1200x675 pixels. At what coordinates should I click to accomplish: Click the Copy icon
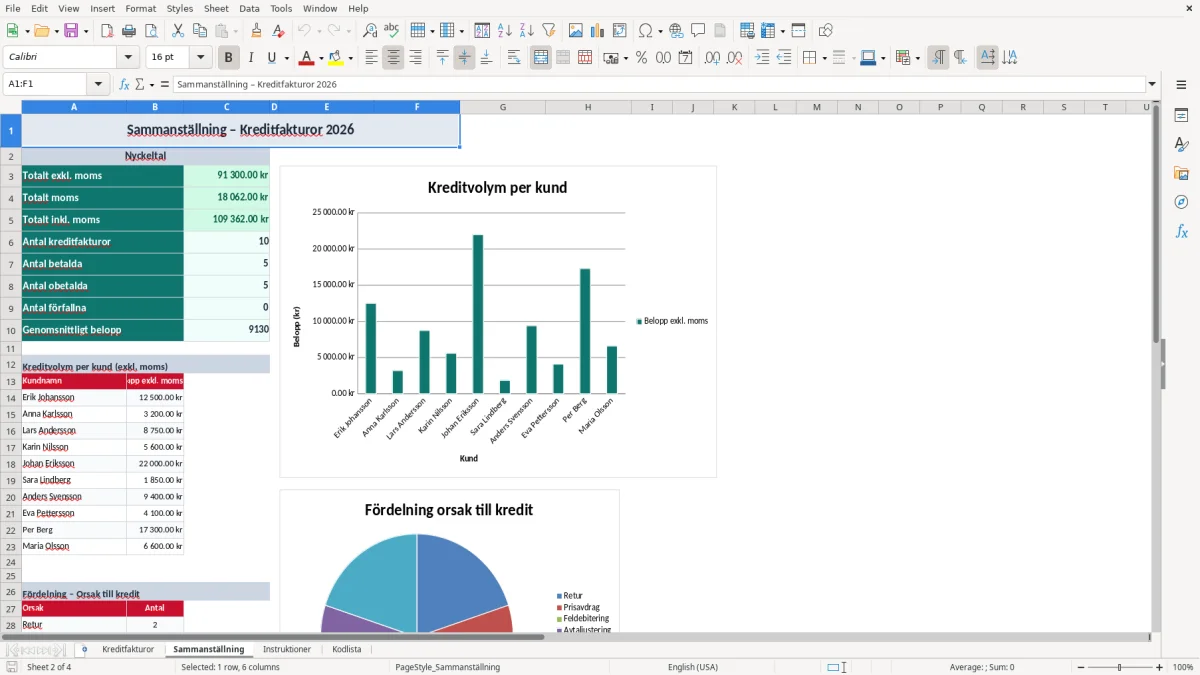tap(200, 31)
